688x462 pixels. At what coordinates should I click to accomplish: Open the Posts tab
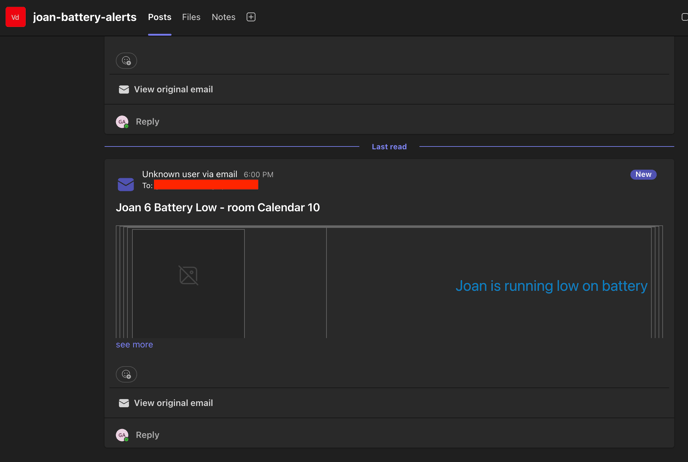(x=159, y=17)
